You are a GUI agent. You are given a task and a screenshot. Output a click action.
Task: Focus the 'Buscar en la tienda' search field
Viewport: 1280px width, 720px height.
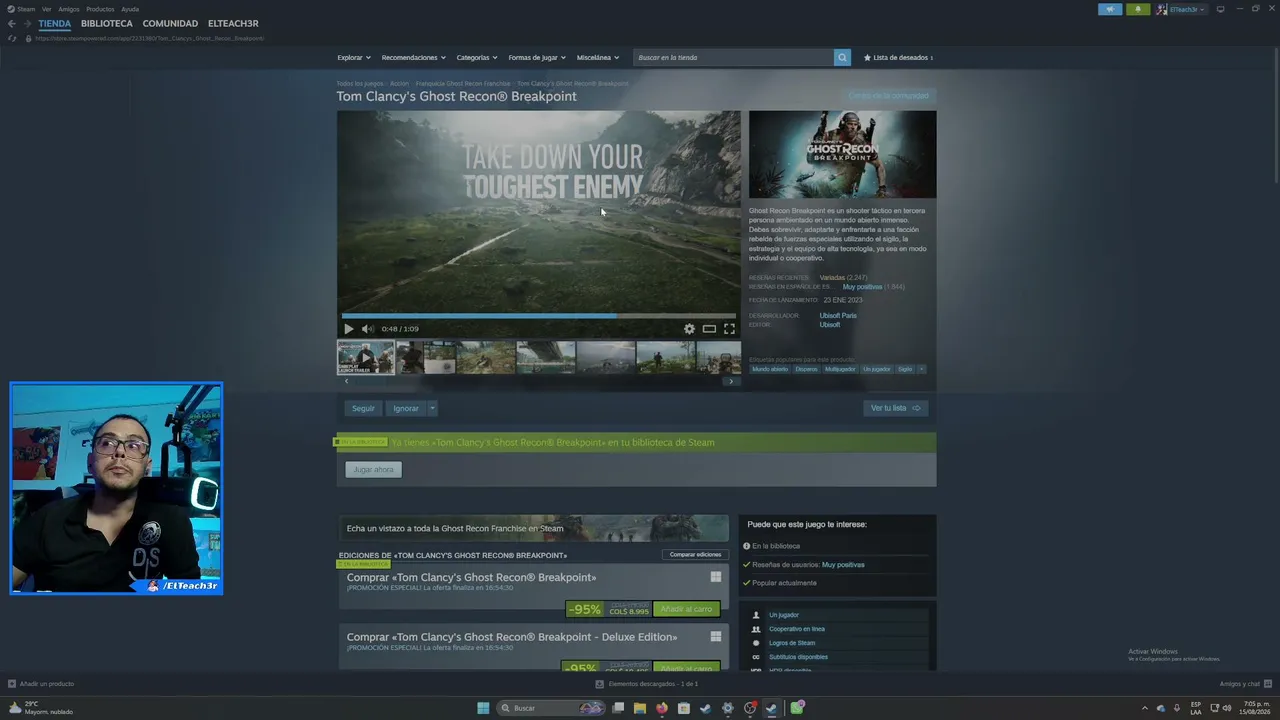[734, 58]
